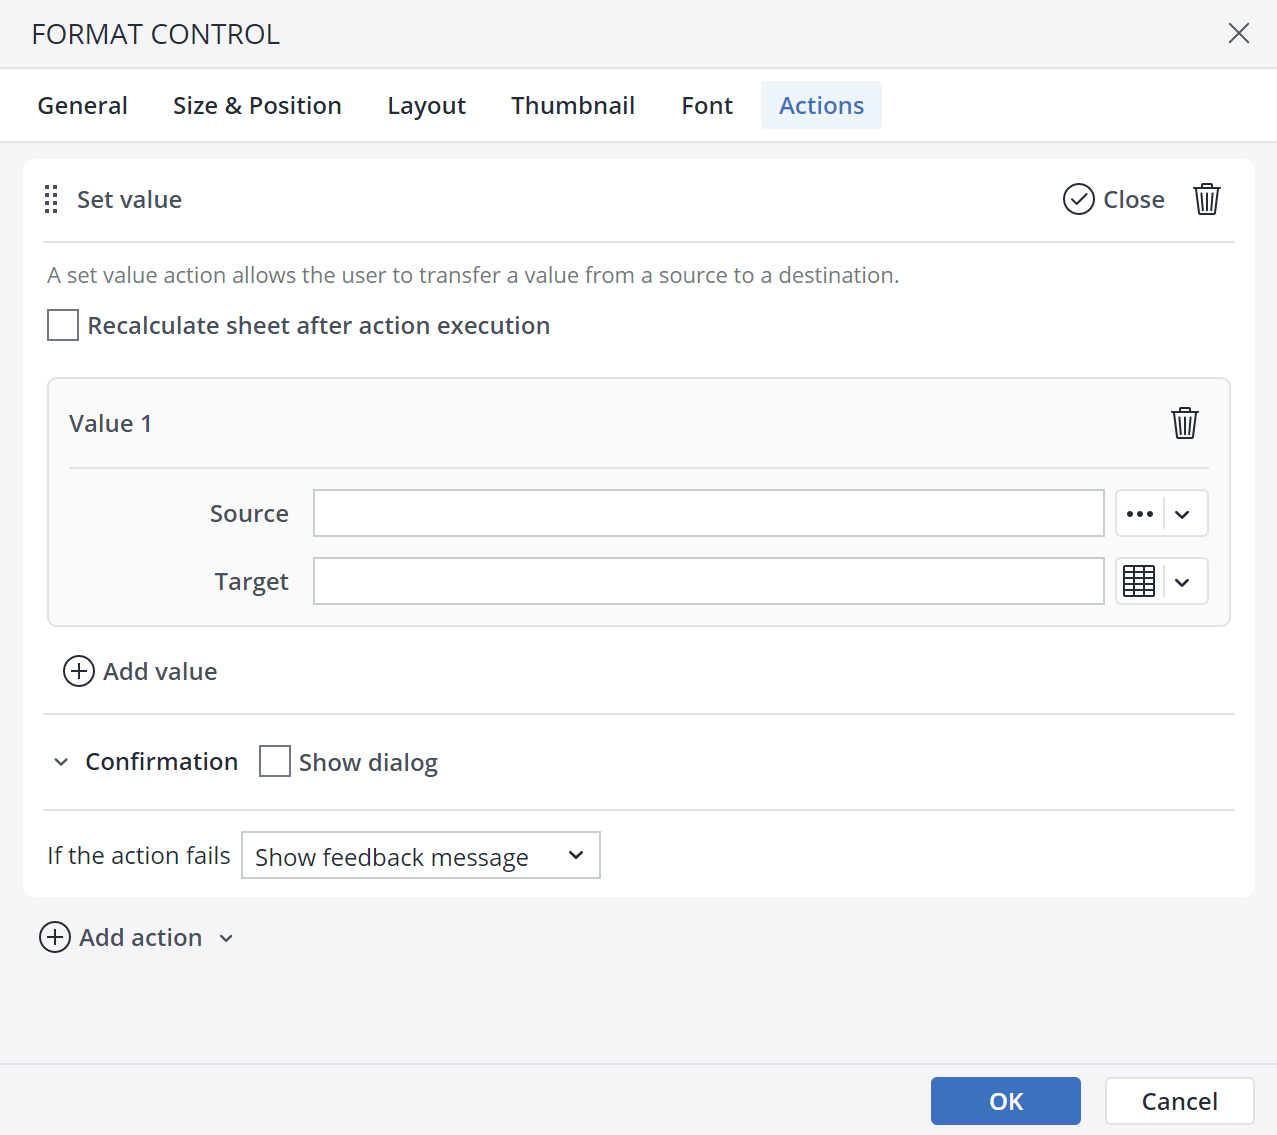
Task: Expand the Add action dropdown chevron
Action: point(226,938)
